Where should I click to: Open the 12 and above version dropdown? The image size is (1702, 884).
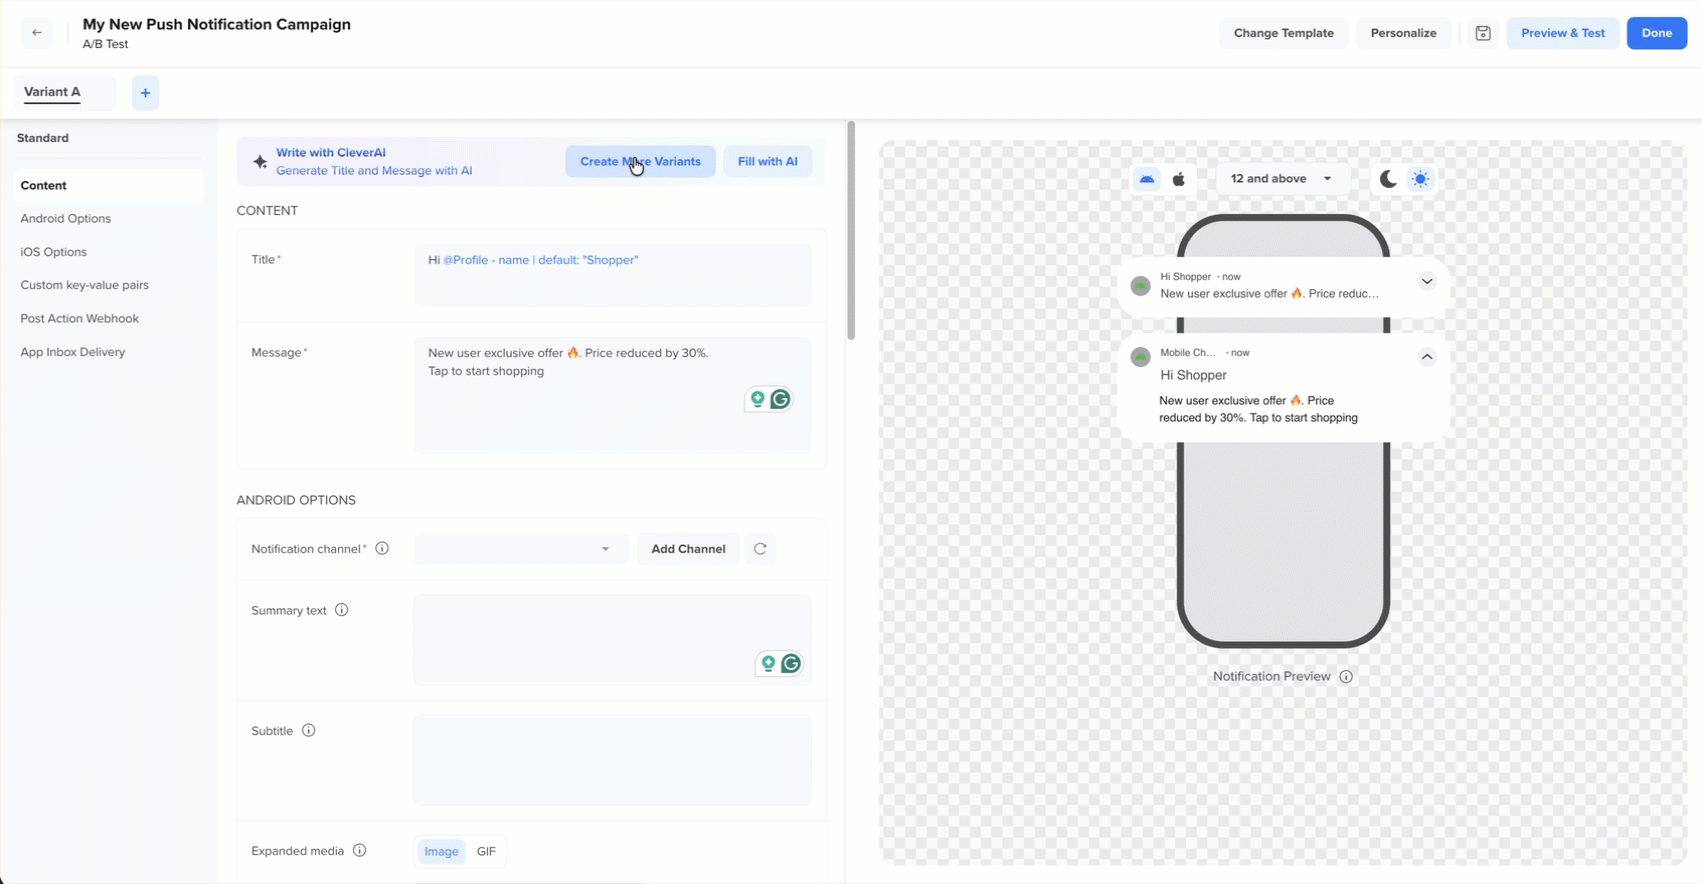click(1282, 179)
